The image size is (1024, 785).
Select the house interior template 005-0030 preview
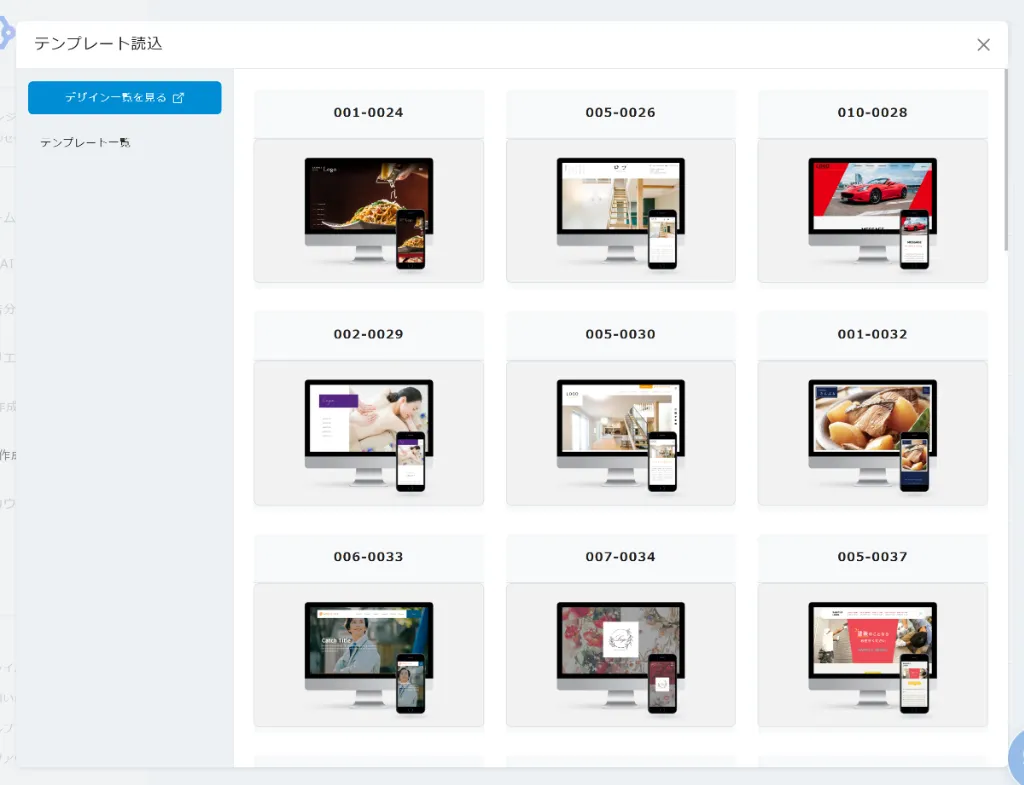[621, 433]
